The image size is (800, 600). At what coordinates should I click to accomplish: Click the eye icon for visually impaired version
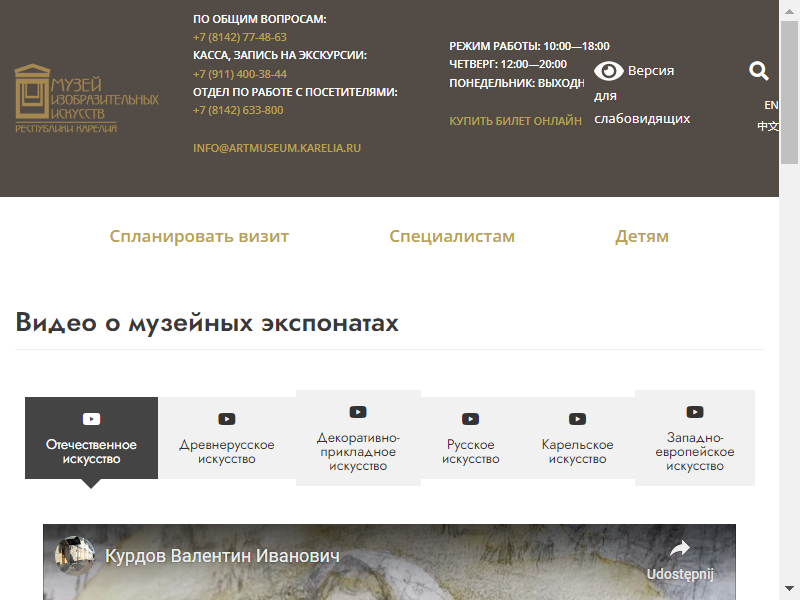[x=608, y=71]
